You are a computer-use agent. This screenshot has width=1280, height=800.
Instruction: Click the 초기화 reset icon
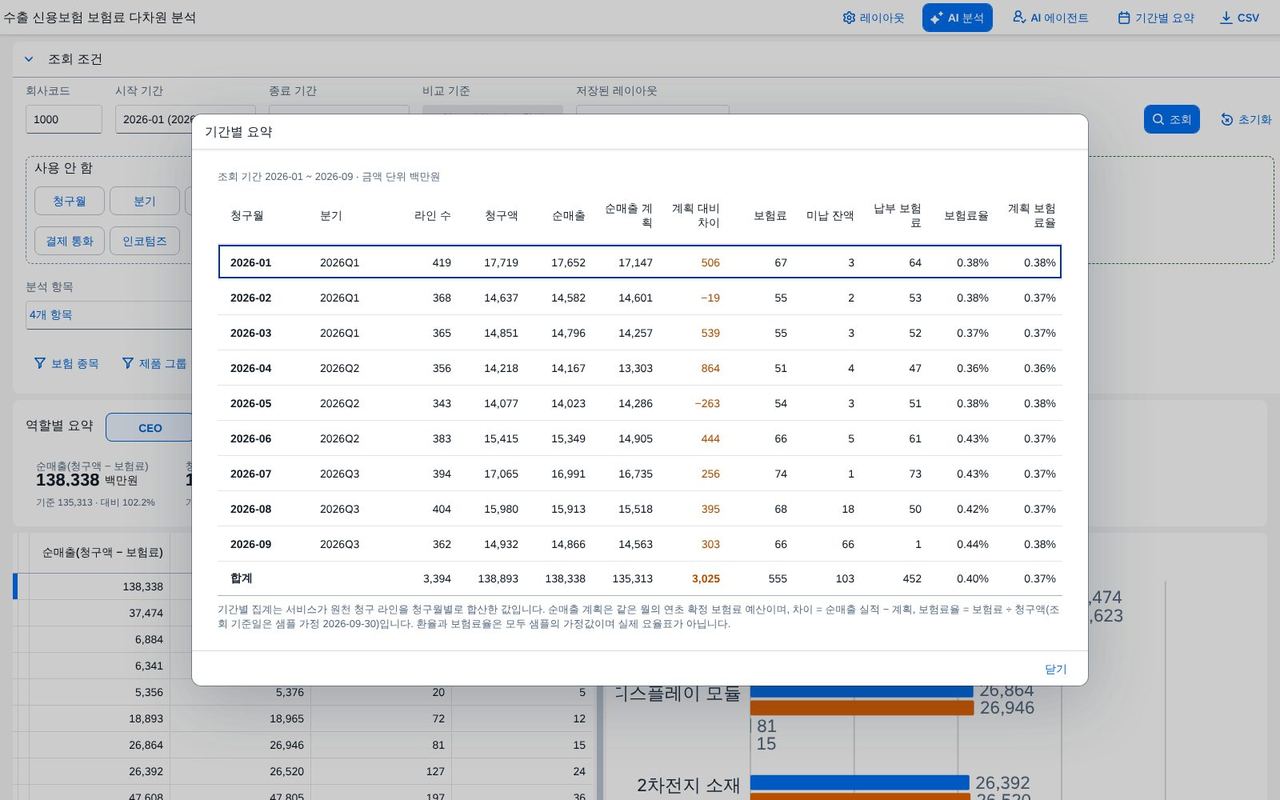(x=1227, y=119)
